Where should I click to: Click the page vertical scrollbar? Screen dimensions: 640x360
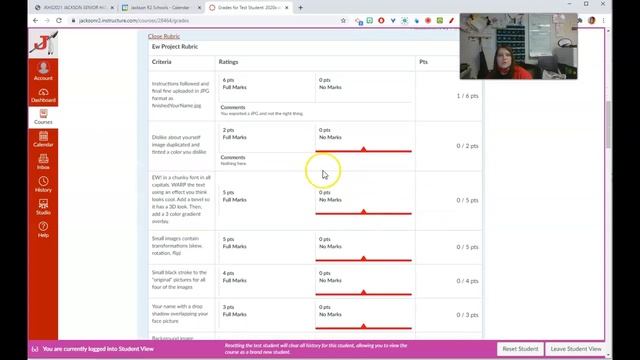tap(608, 124)
